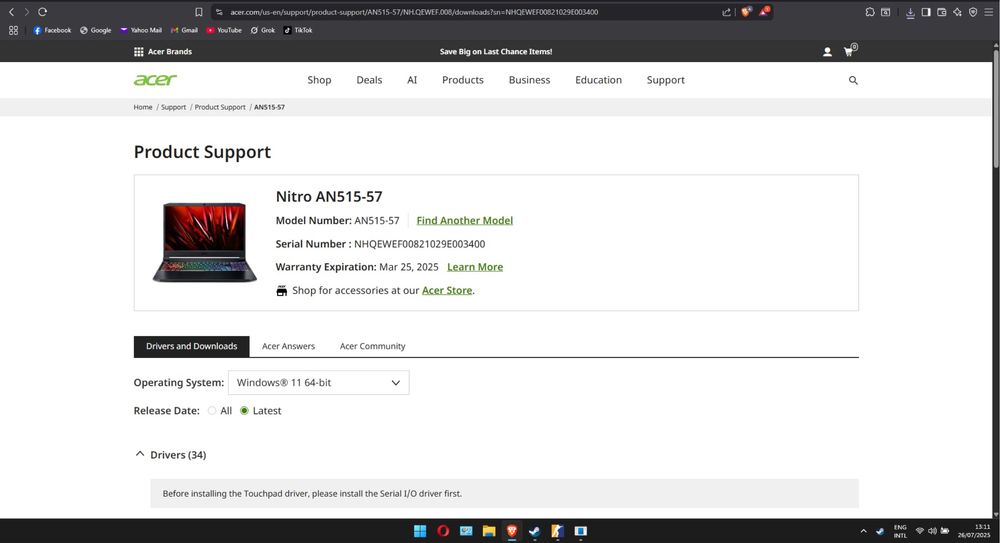The image size is (1000, 543).
Task: Open the Business menu
Action: pos(529,80)
